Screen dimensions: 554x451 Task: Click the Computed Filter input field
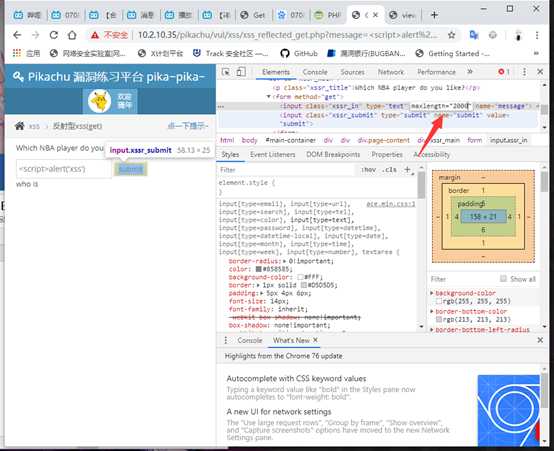click(x=463, y=279)
